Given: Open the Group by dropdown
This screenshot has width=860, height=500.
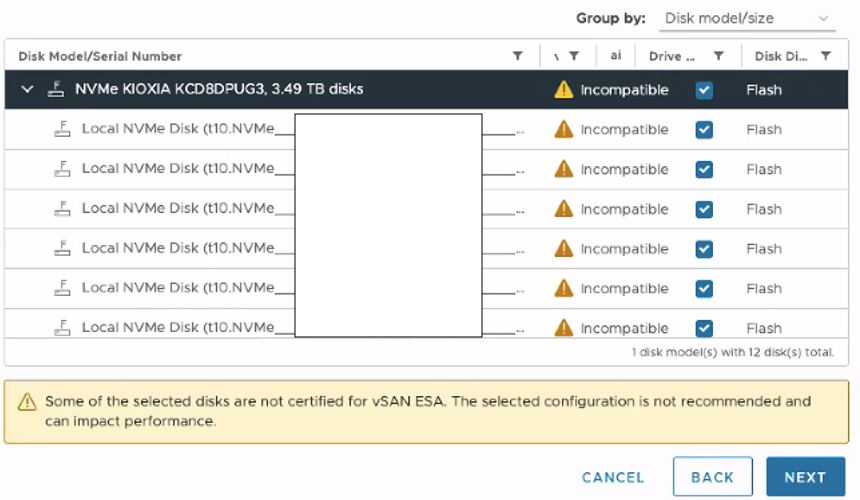Looking at the screenshot, I should tap(747, 18).
